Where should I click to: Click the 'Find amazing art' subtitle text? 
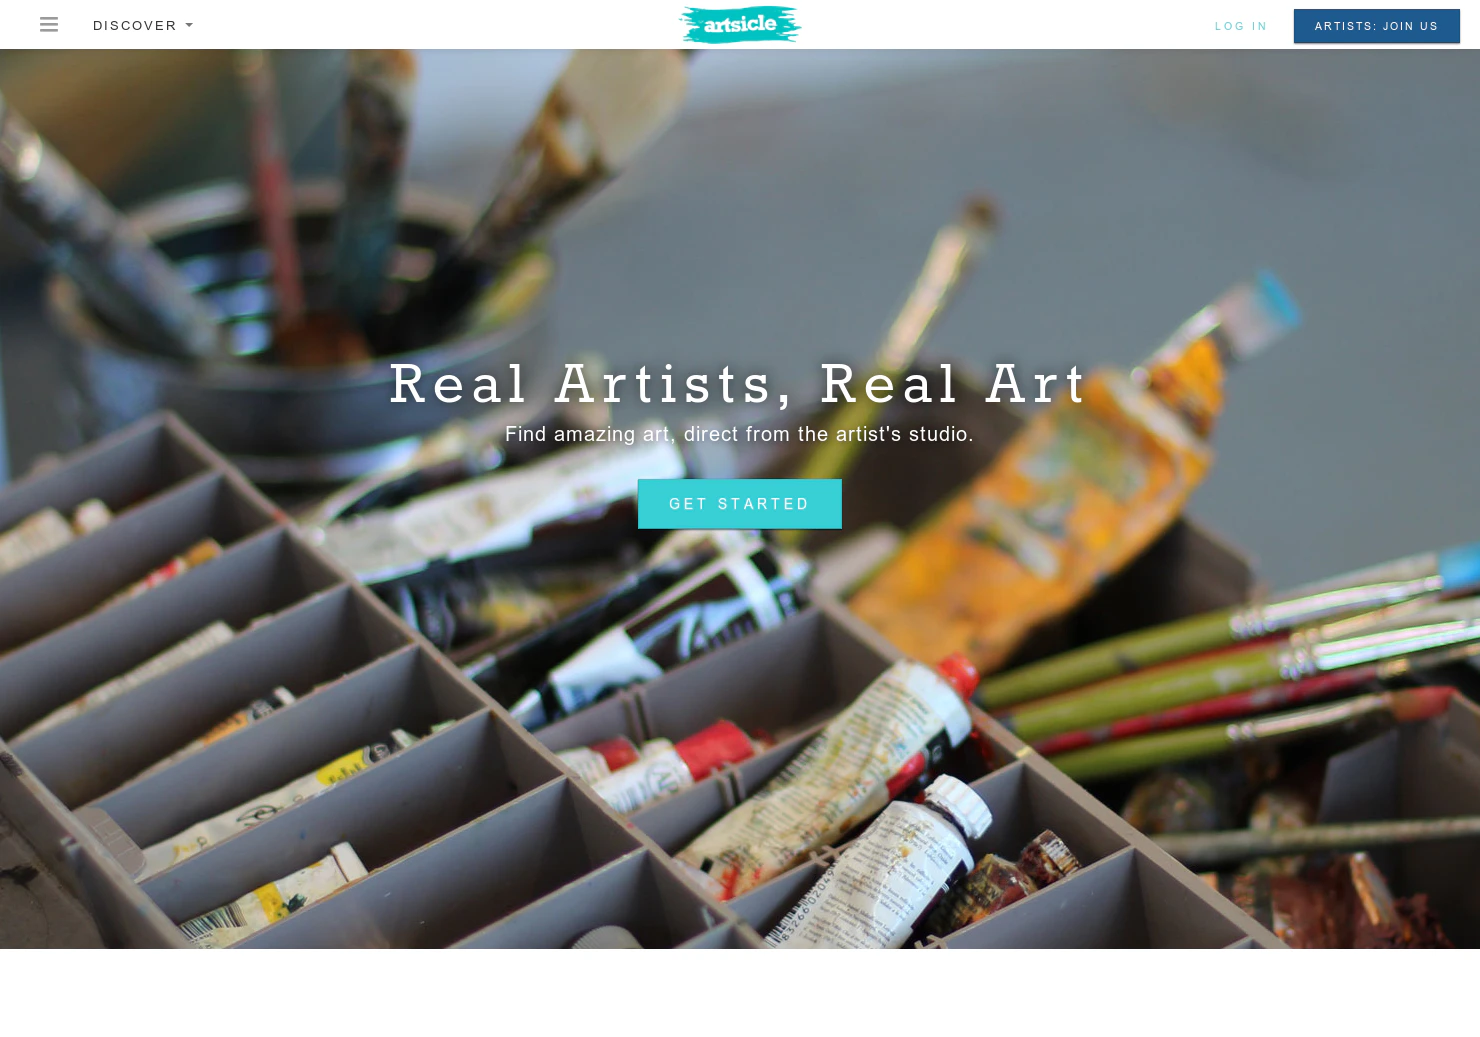click(x=739, y=434)
